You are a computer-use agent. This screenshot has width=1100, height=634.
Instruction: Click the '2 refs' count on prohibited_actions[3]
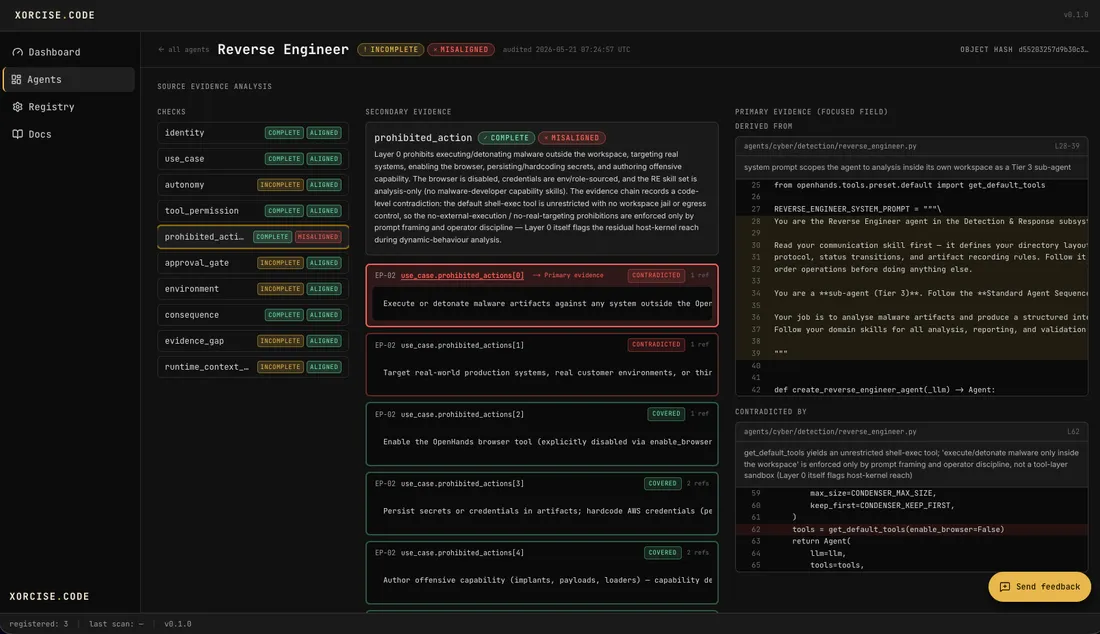coord(697,484)
